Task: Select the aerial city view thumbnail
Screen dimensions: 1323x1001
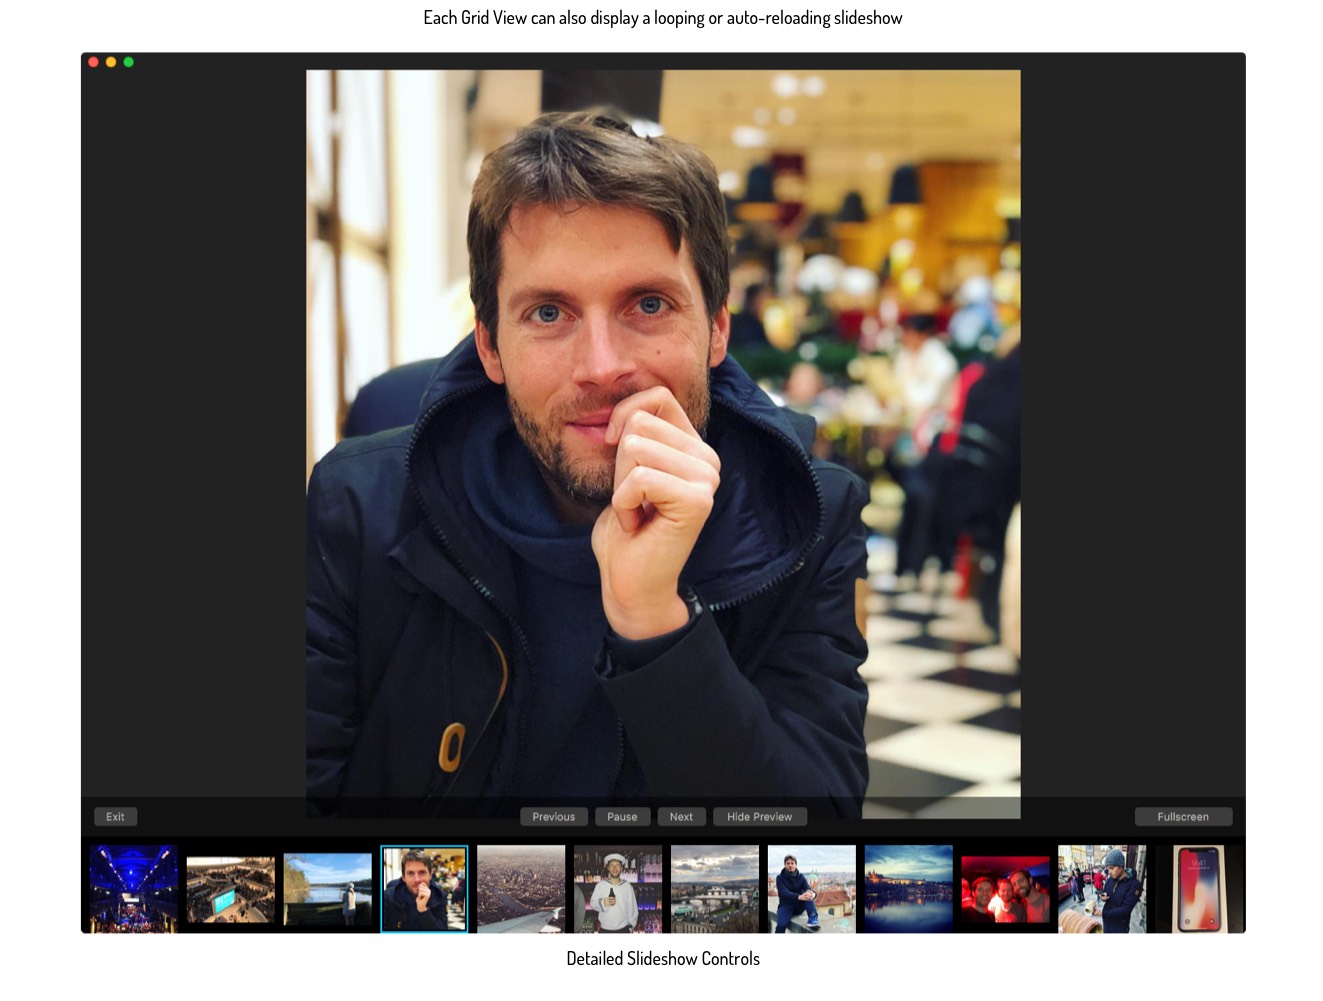Action: pyautogui.click(x=521, y=889)
